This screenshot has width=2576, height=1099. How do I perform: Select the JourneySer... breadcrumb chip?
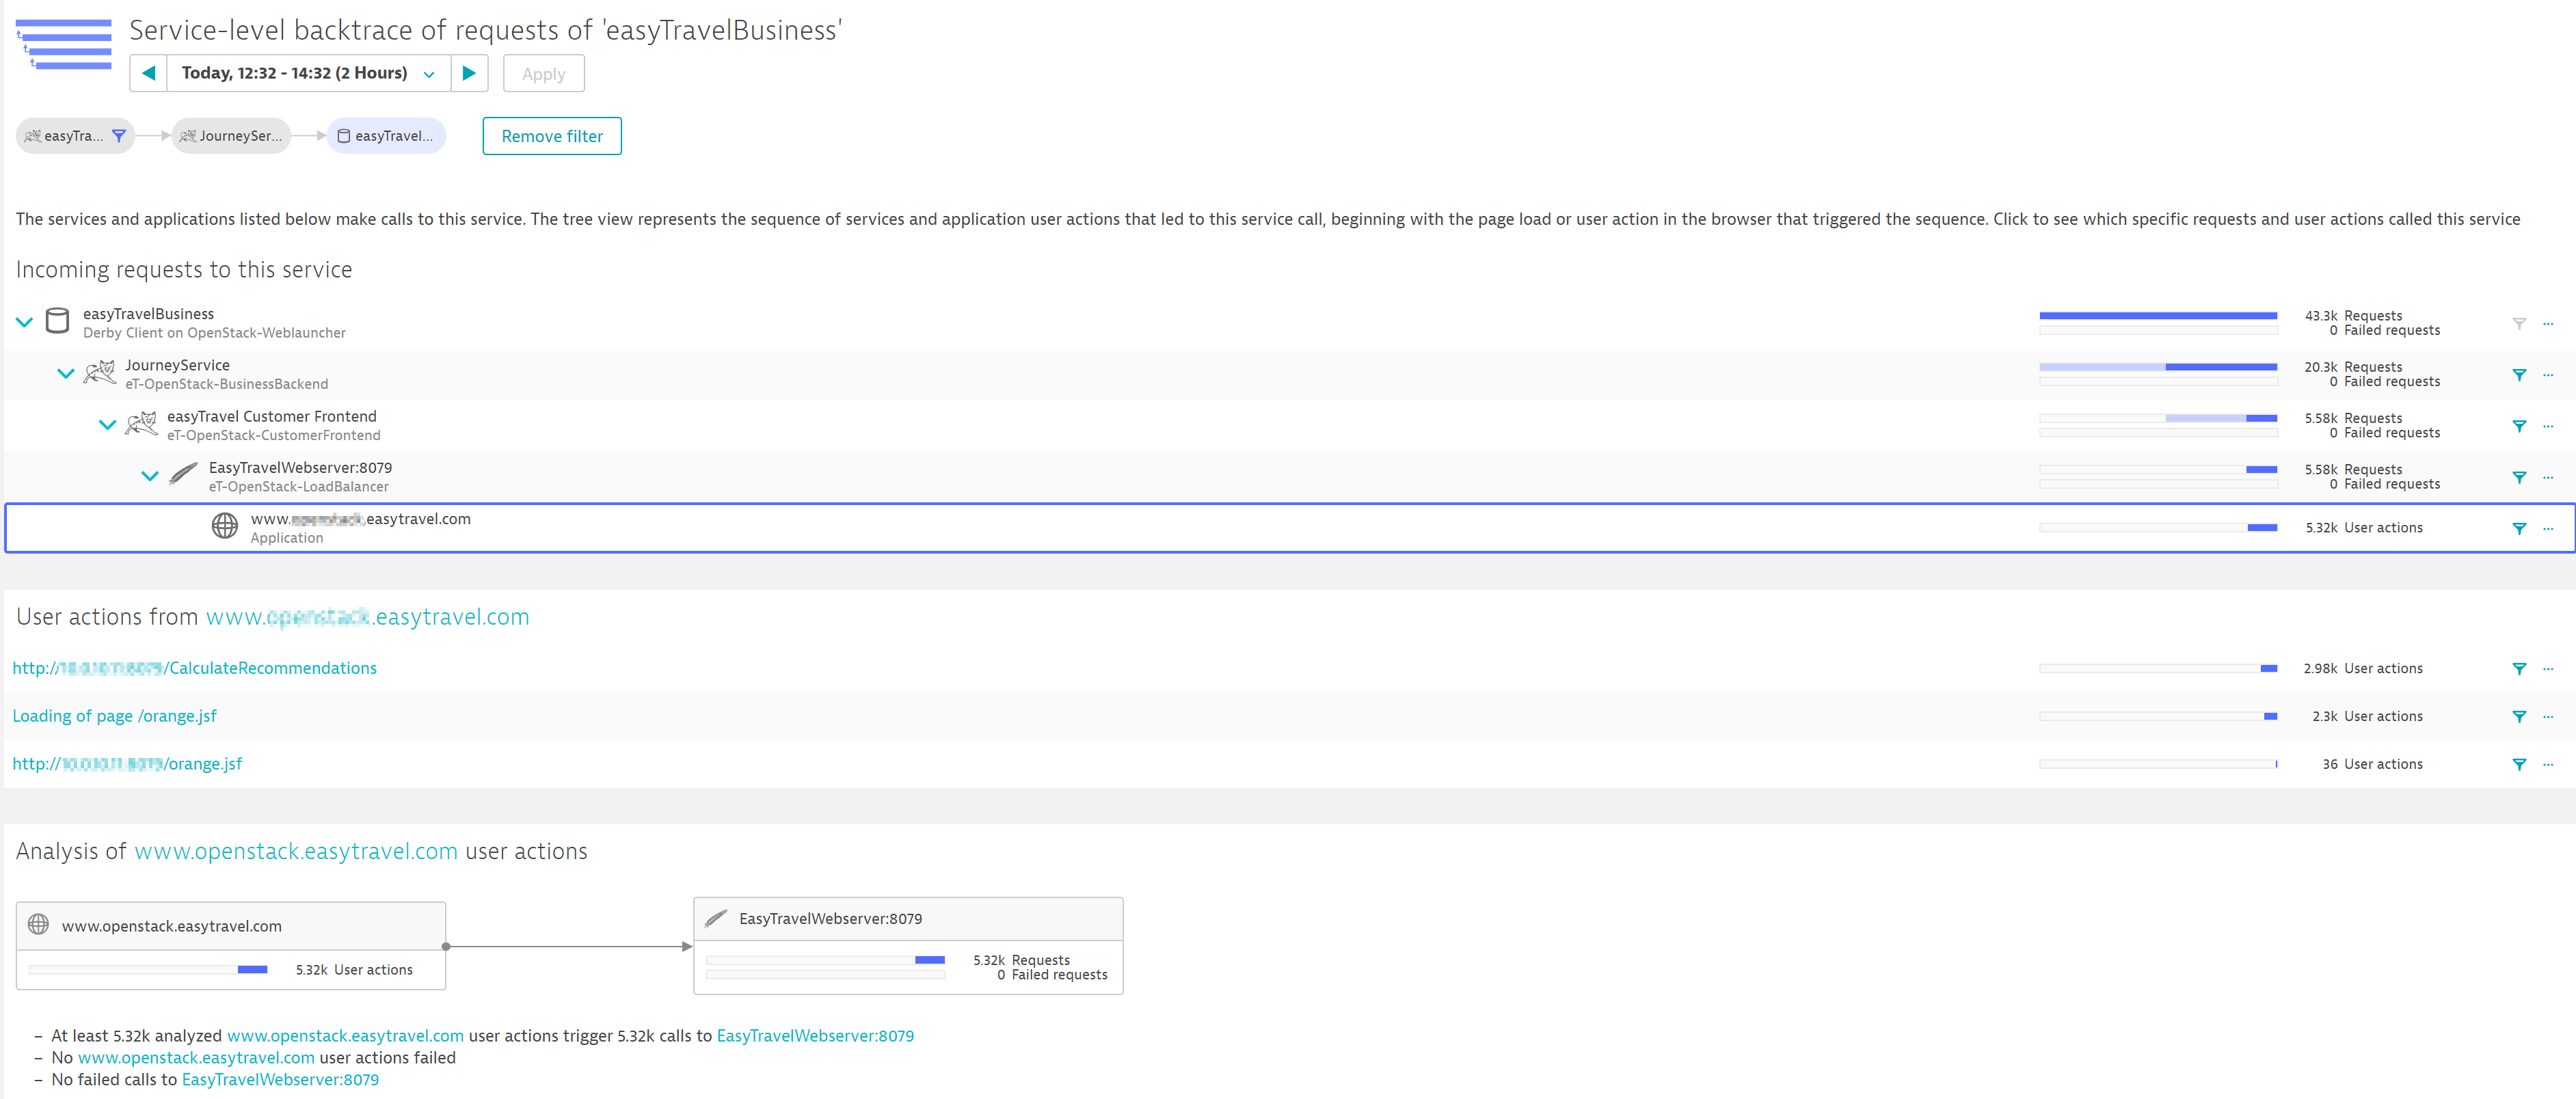tap(231, 136)
